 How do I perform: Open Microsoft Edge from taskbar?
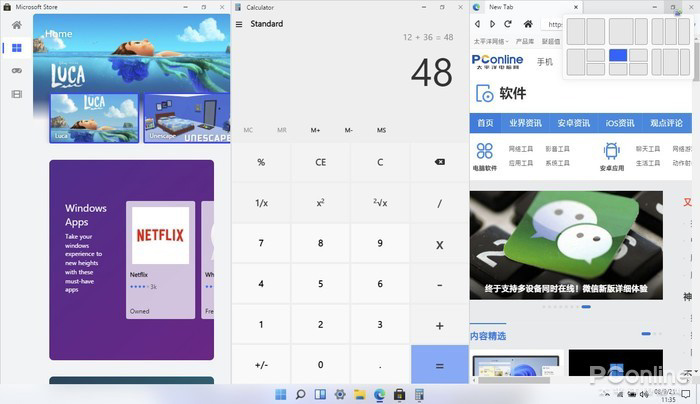(379, 394)
